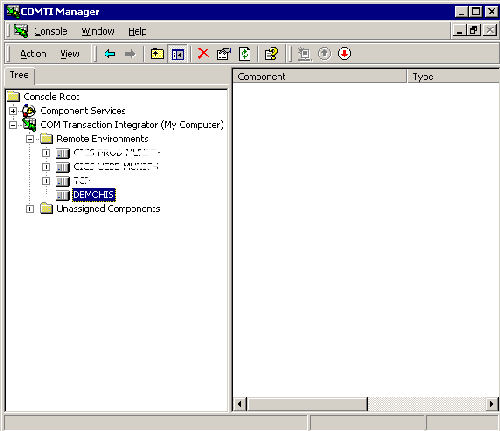Click the second remote environment server icon
This screenshot has width=500, height=431.
pos(63,167)
